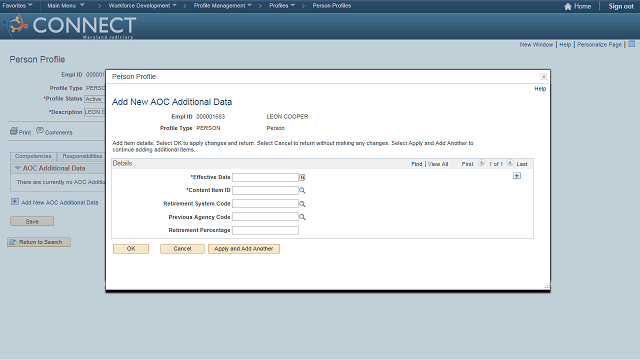Viewport: 640px width, 360px height.
Task: Focus the Content Item ID field
Action: pos(265,190)
